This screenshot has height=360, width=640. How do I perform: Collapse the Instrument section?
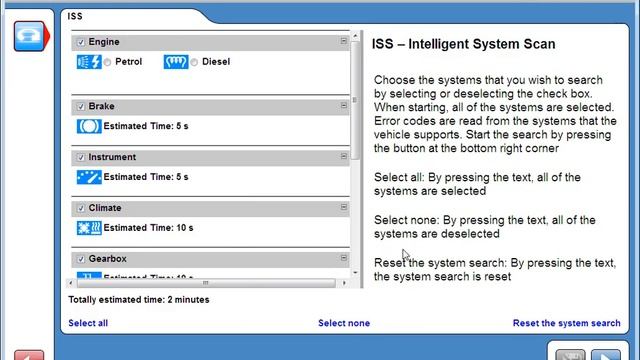[x=343, y=156]
